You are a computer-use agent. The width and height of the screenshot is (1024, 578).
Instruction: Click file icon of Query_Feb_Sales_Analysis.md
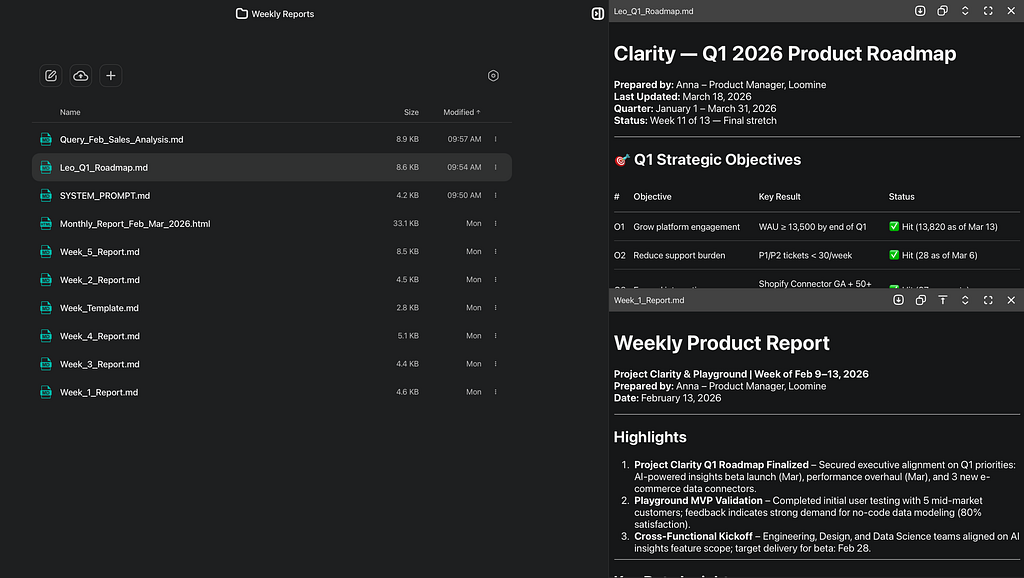click(x=46, y=139)
